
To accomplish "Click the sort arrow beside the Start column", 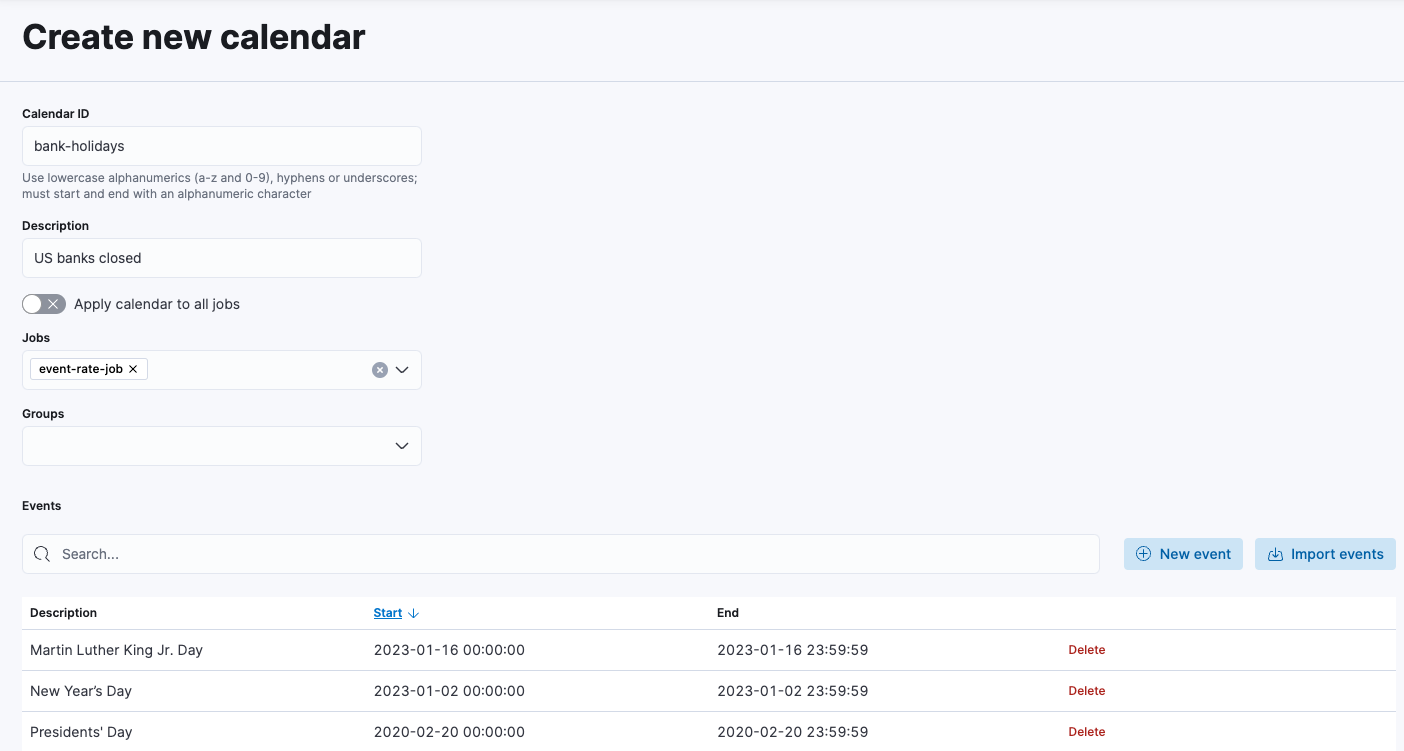I will pyautogui.click(x=414, y=613).
